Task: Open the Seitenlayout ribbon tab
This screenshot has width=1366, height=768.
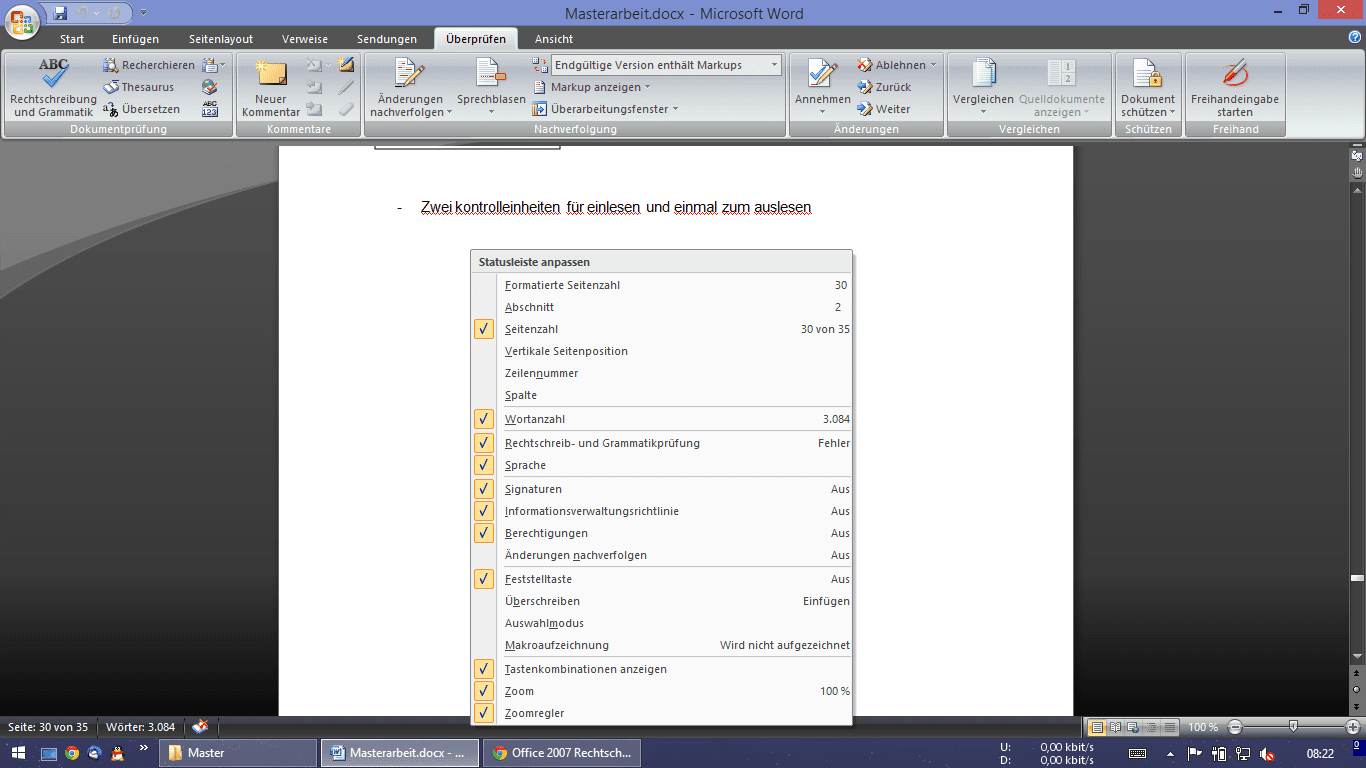Action: click(221, 39)
